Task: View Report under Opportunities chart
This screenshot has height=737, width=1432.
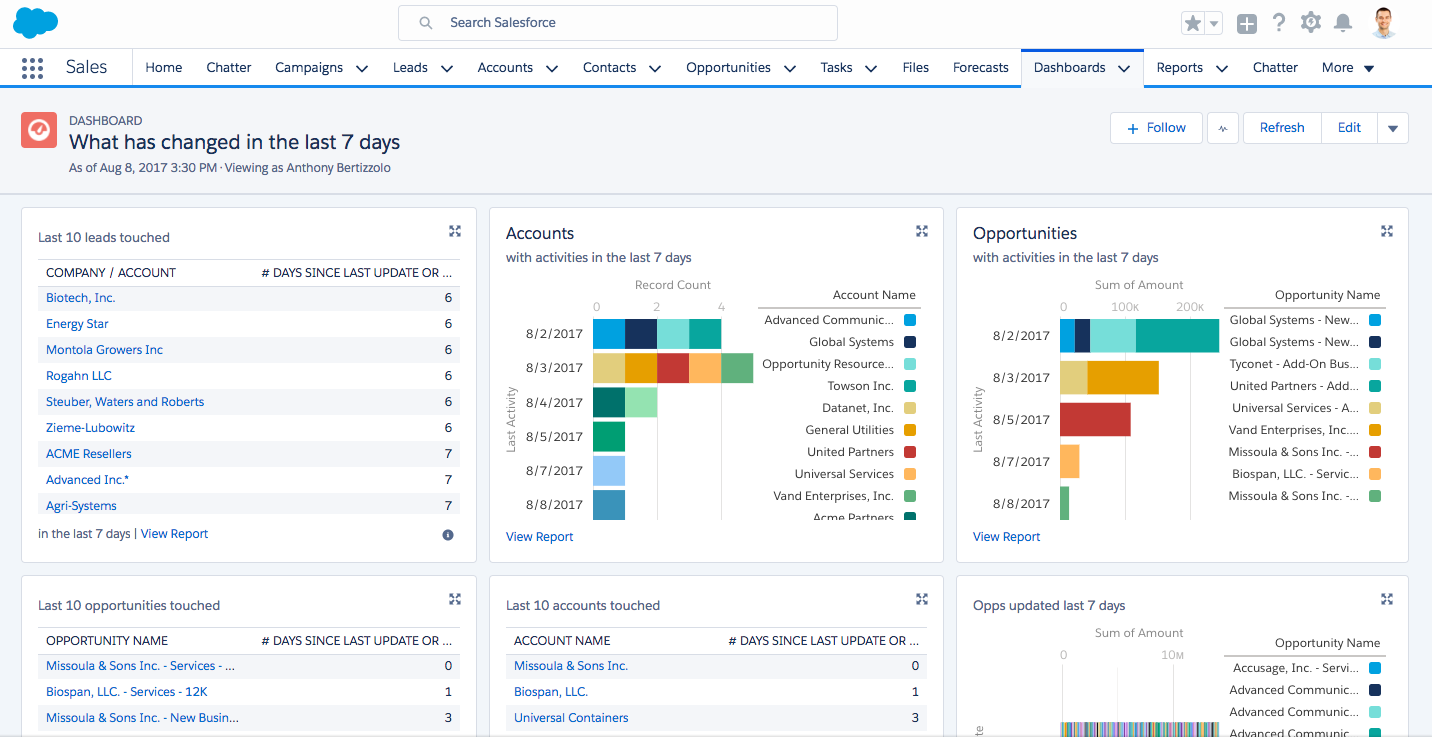Action: pos(1007,537)
